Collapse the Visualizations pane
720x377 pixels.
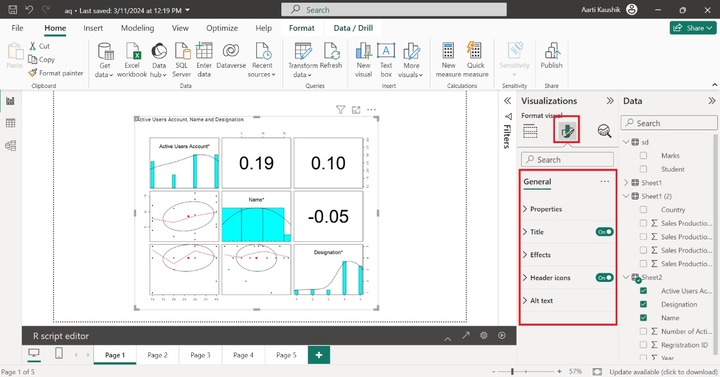click(610, 101)
